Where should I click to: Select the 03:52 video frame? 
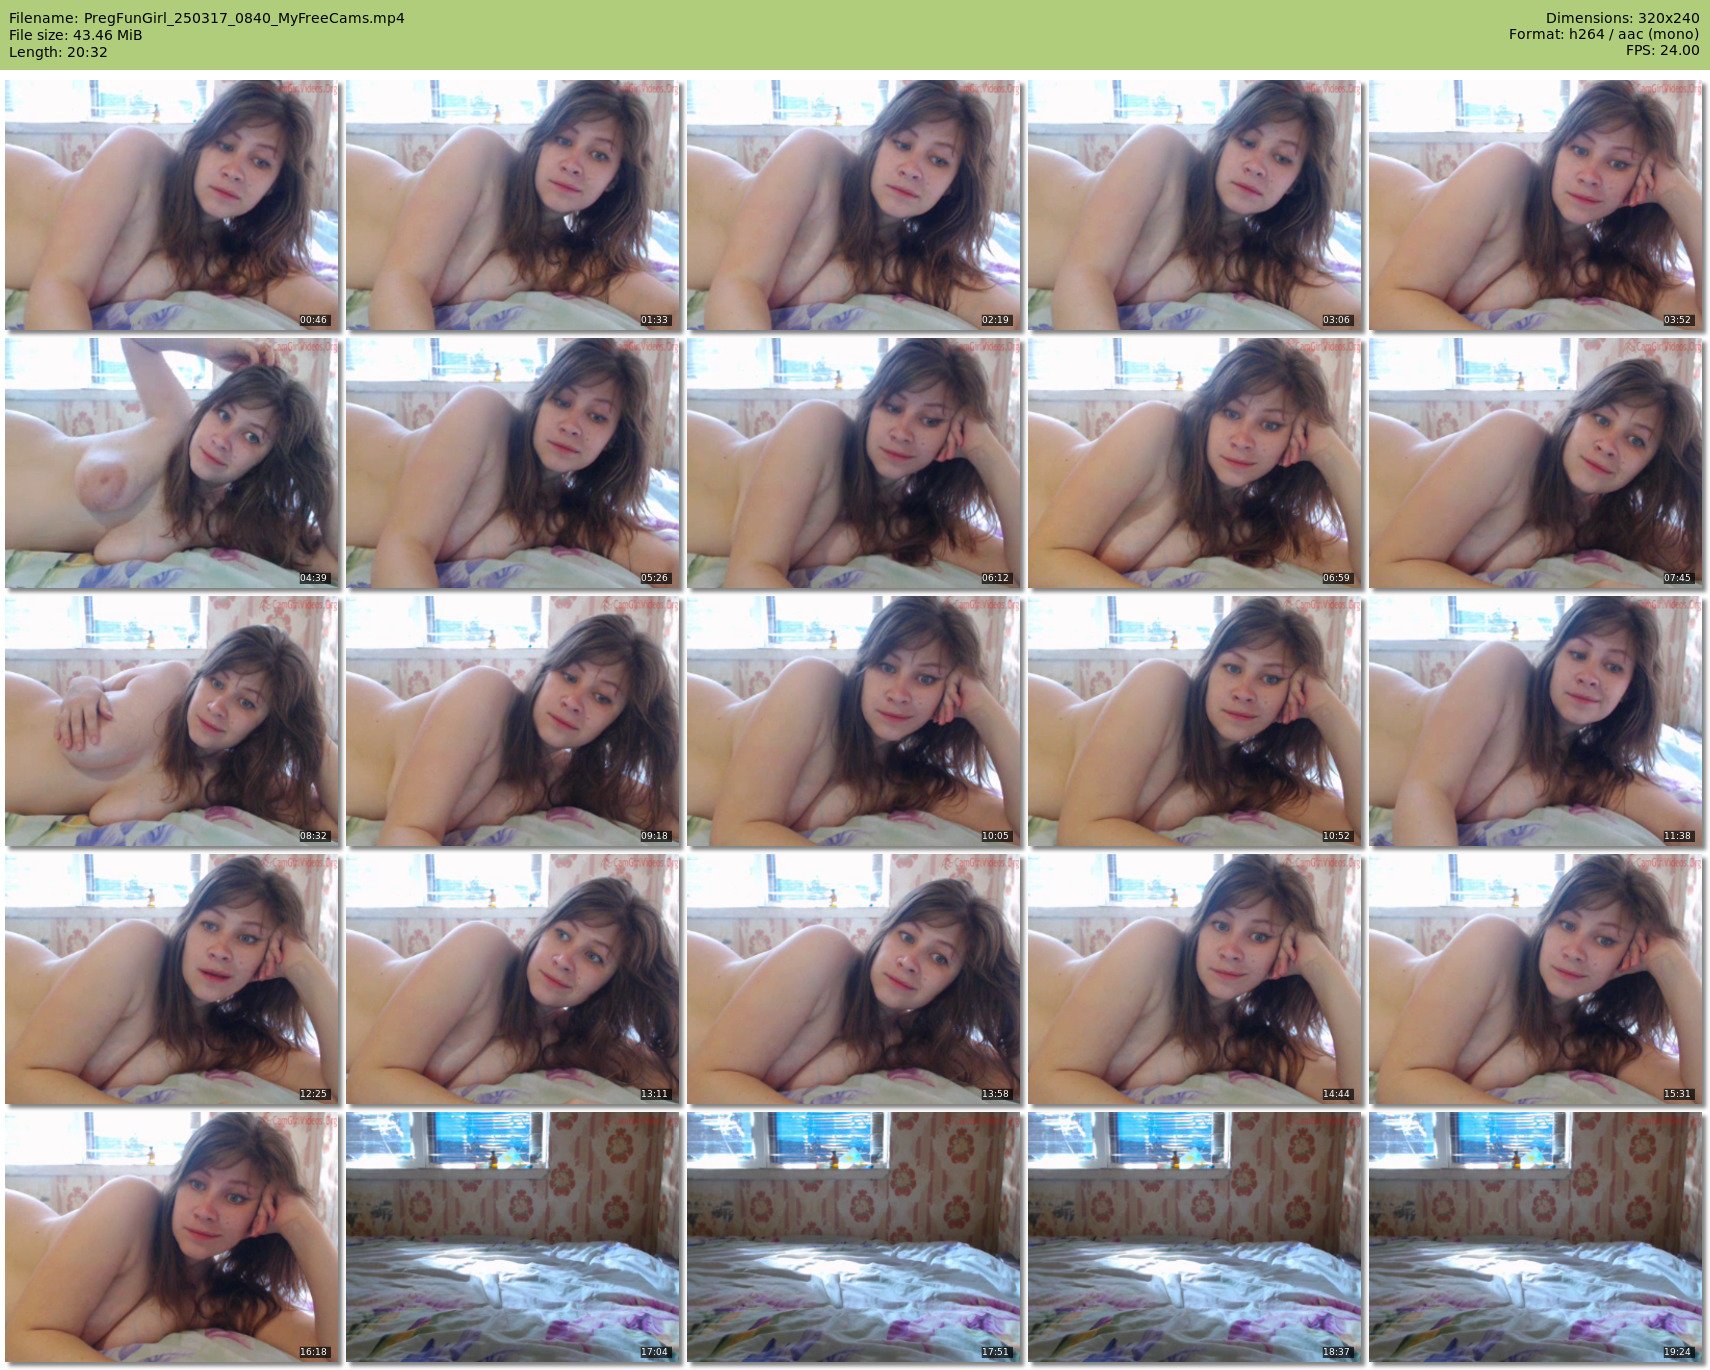(1536, 205)
